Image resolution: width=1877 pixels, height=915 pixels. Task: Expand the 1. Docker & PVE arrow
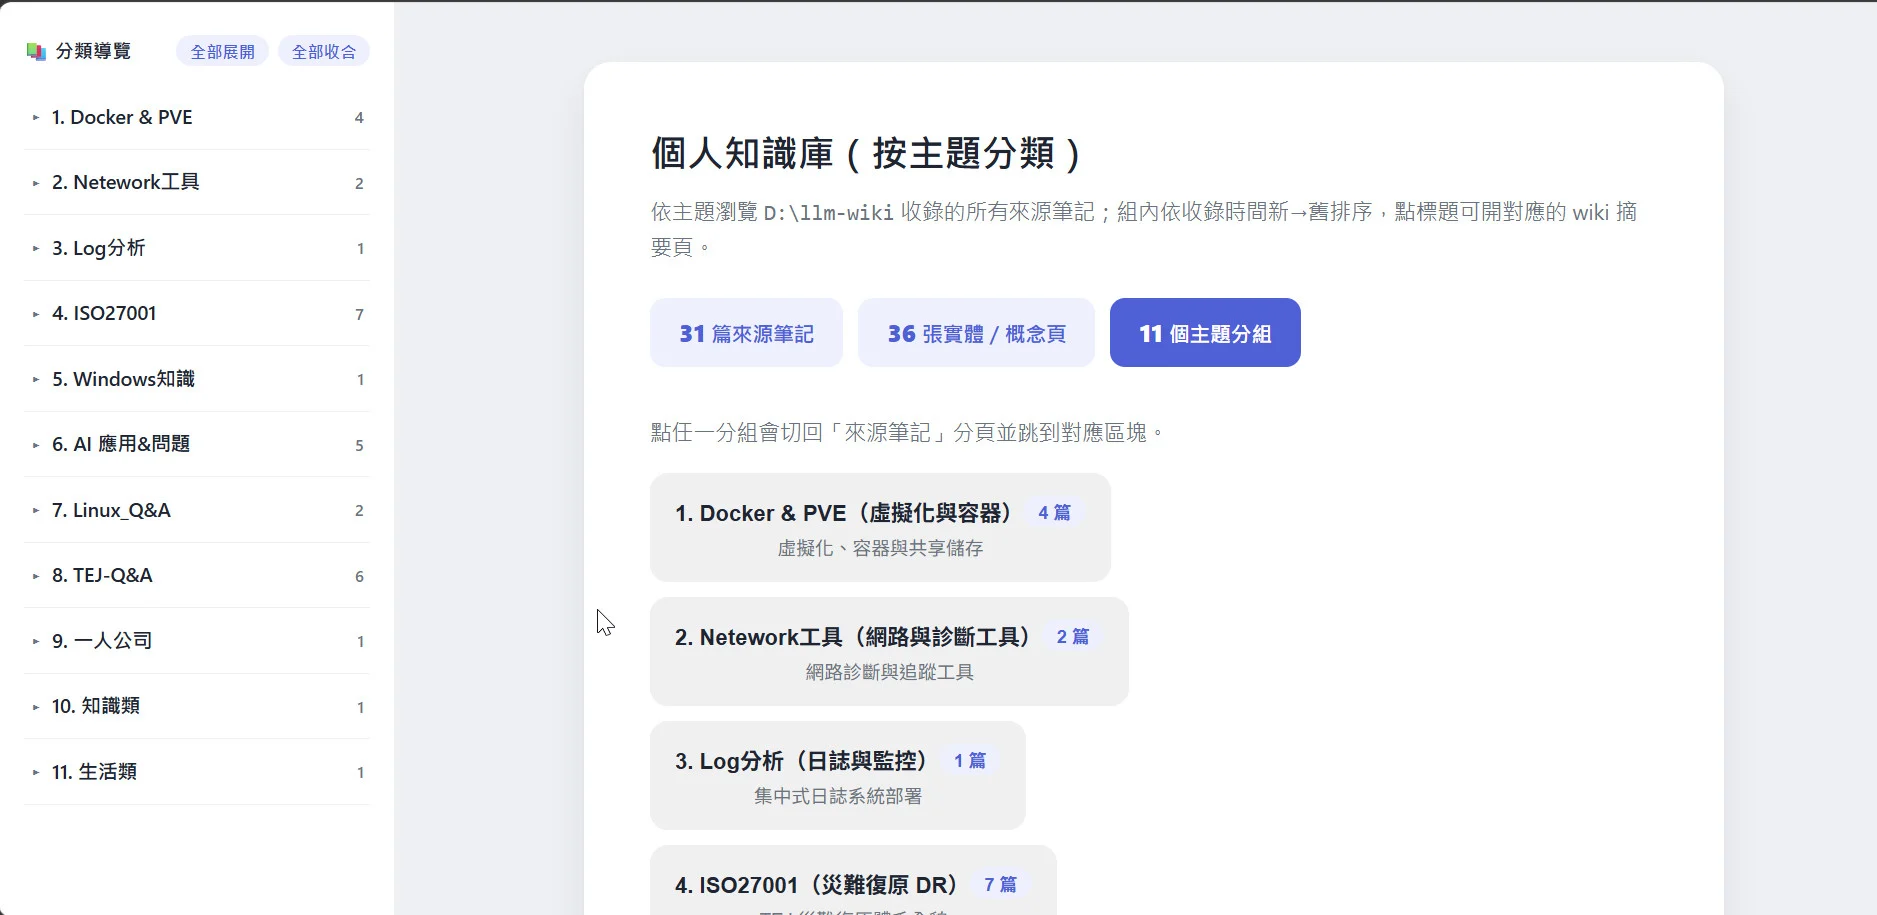36,118
